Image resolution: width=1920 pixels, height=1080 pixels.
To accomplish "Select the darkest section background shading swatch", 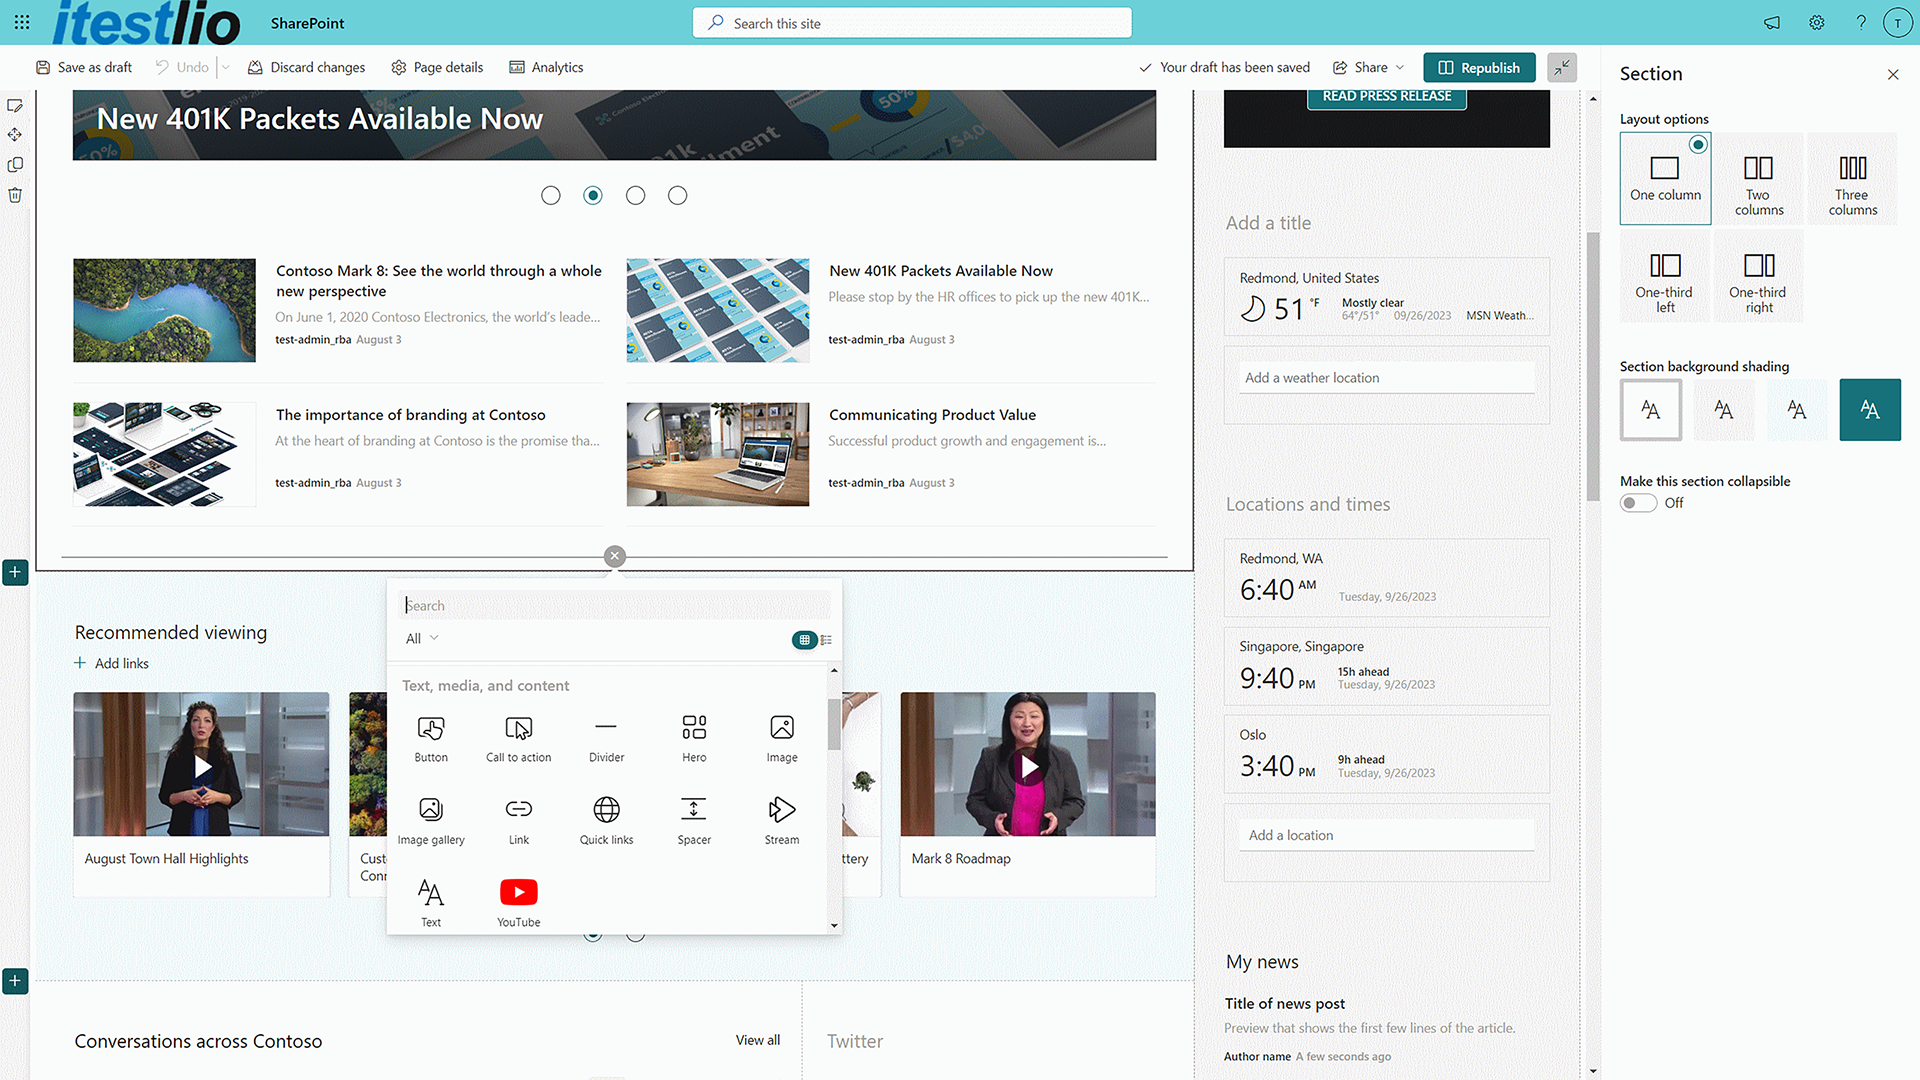I will click(x=1869, y=409).
